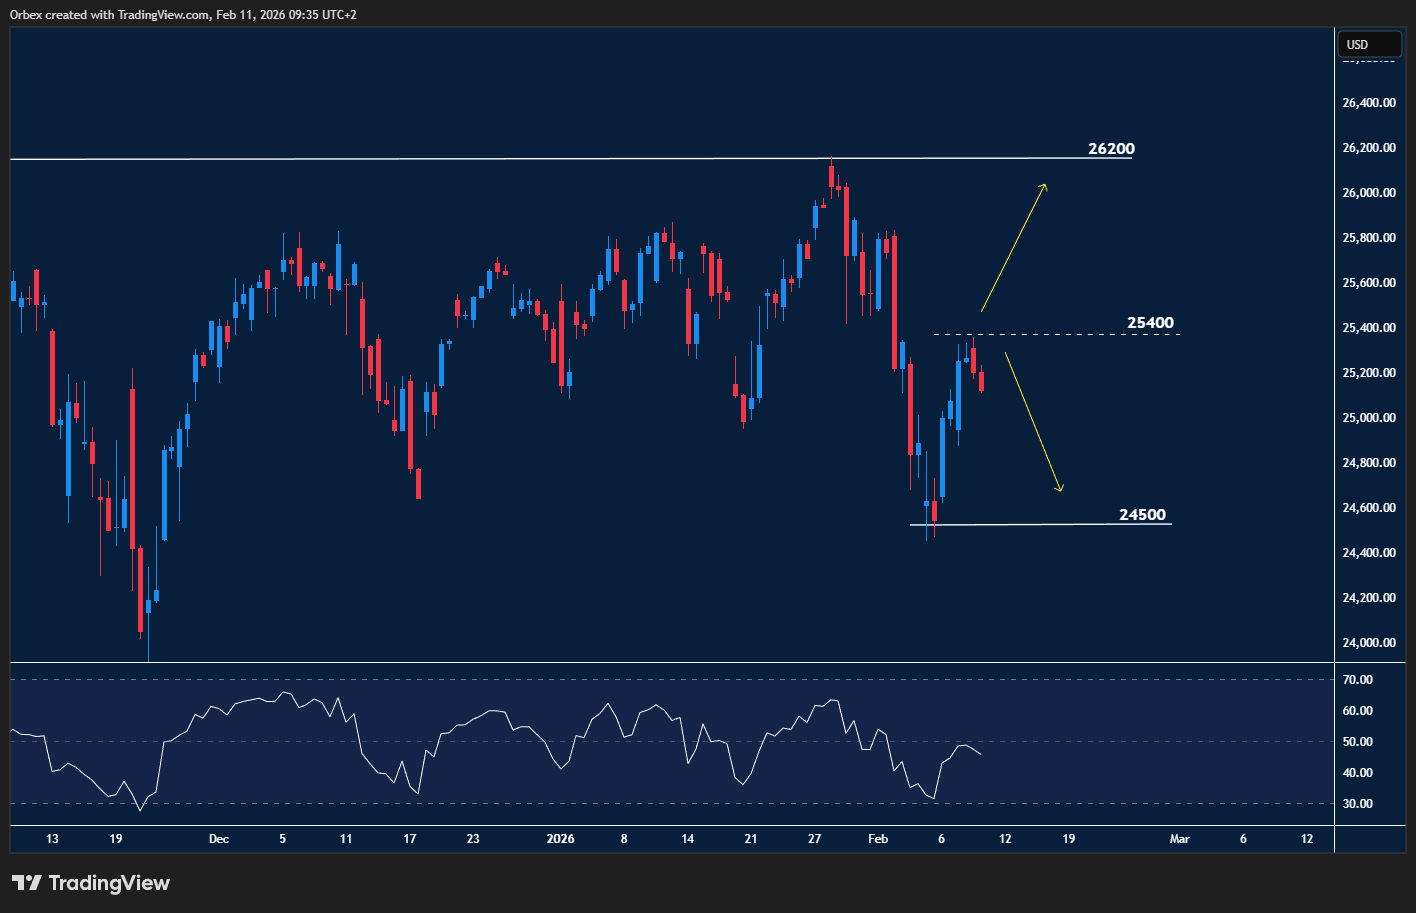
Task: Toggle the 26200 horizontal resistance line
Action: tap(500, 157)
